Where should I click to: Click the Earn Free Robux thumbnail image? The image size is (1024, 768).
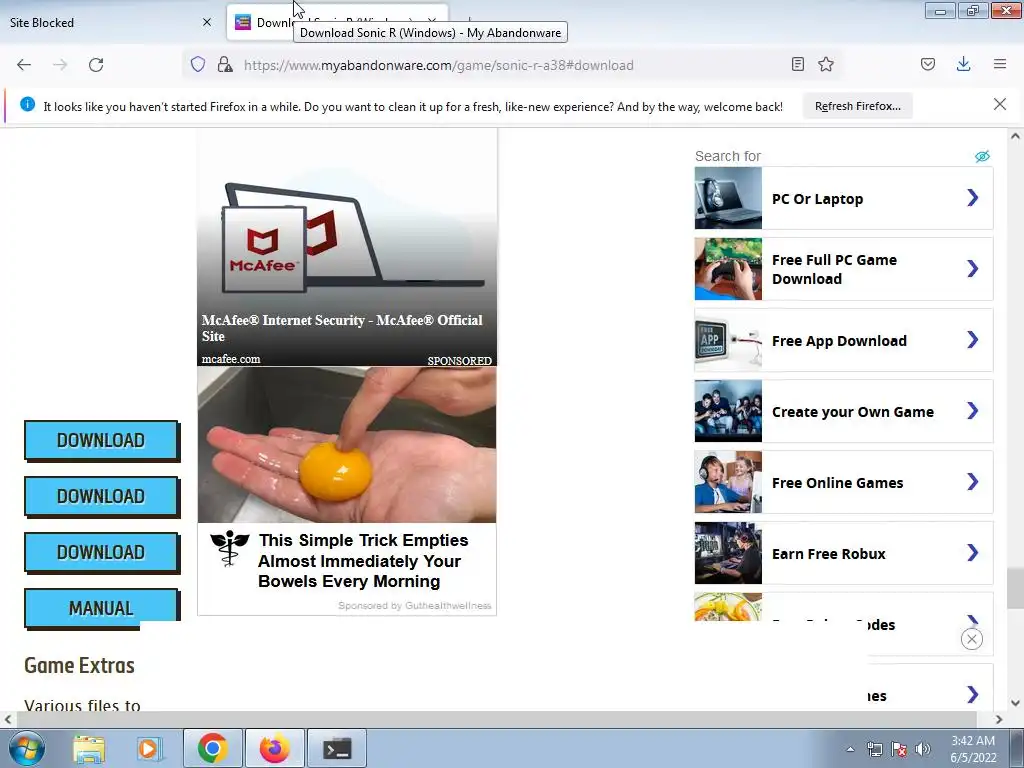pyautogui.click(x=728, y=553)
